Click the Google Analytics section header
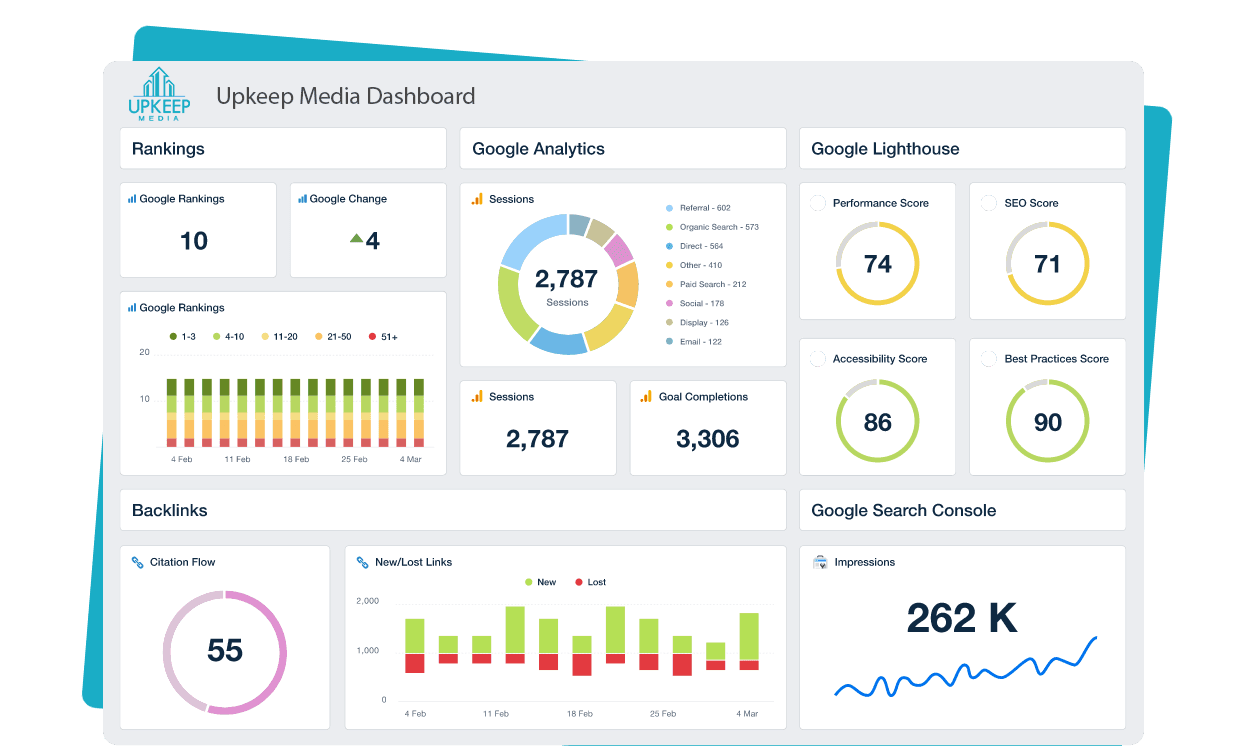The image size is (1248, 746). click(x=623, y=149)
